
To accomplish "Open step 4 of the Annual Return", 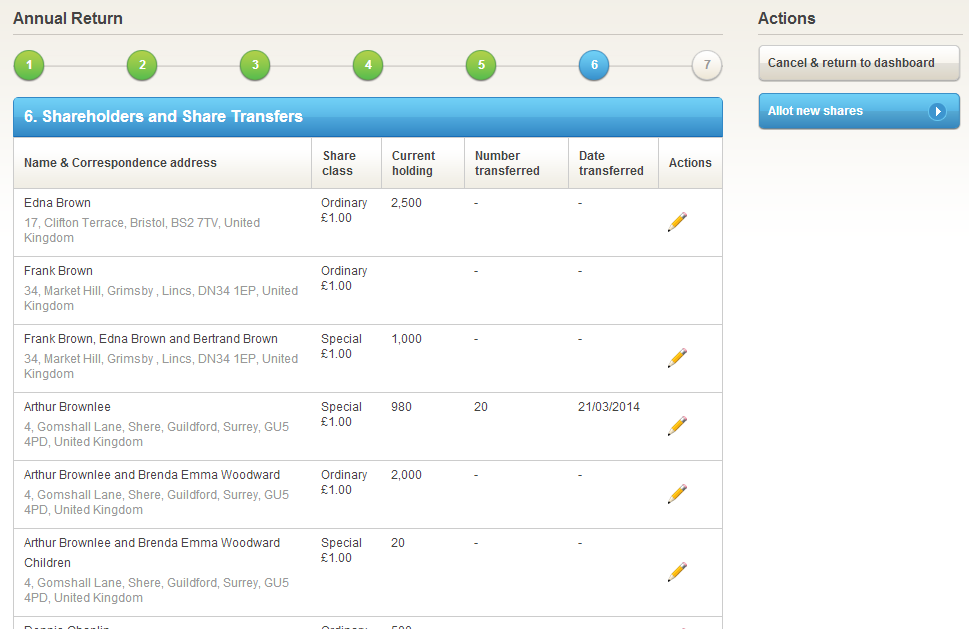I will point(368,66).
